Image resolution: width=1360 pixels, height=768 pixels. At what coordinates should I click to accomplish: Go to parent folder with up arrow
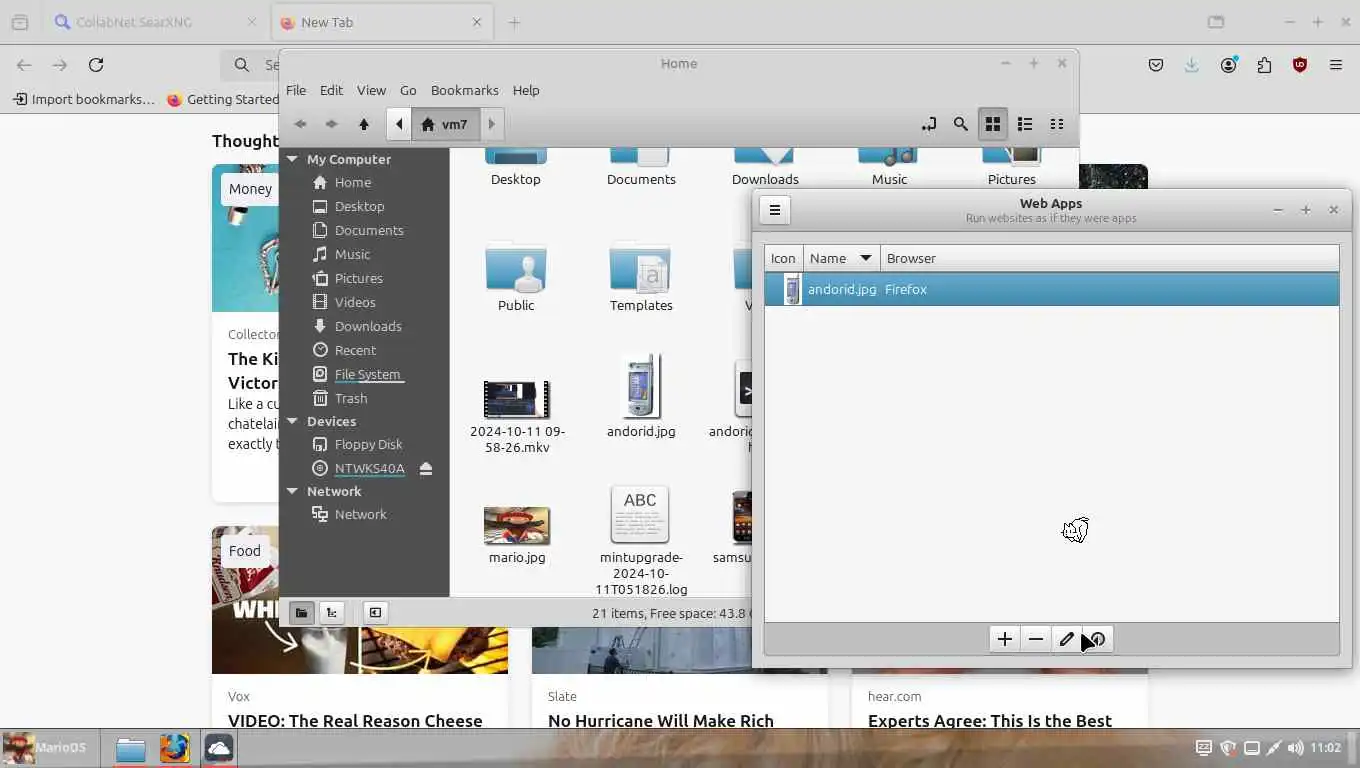pyautogui.click(x=364, y=124)
